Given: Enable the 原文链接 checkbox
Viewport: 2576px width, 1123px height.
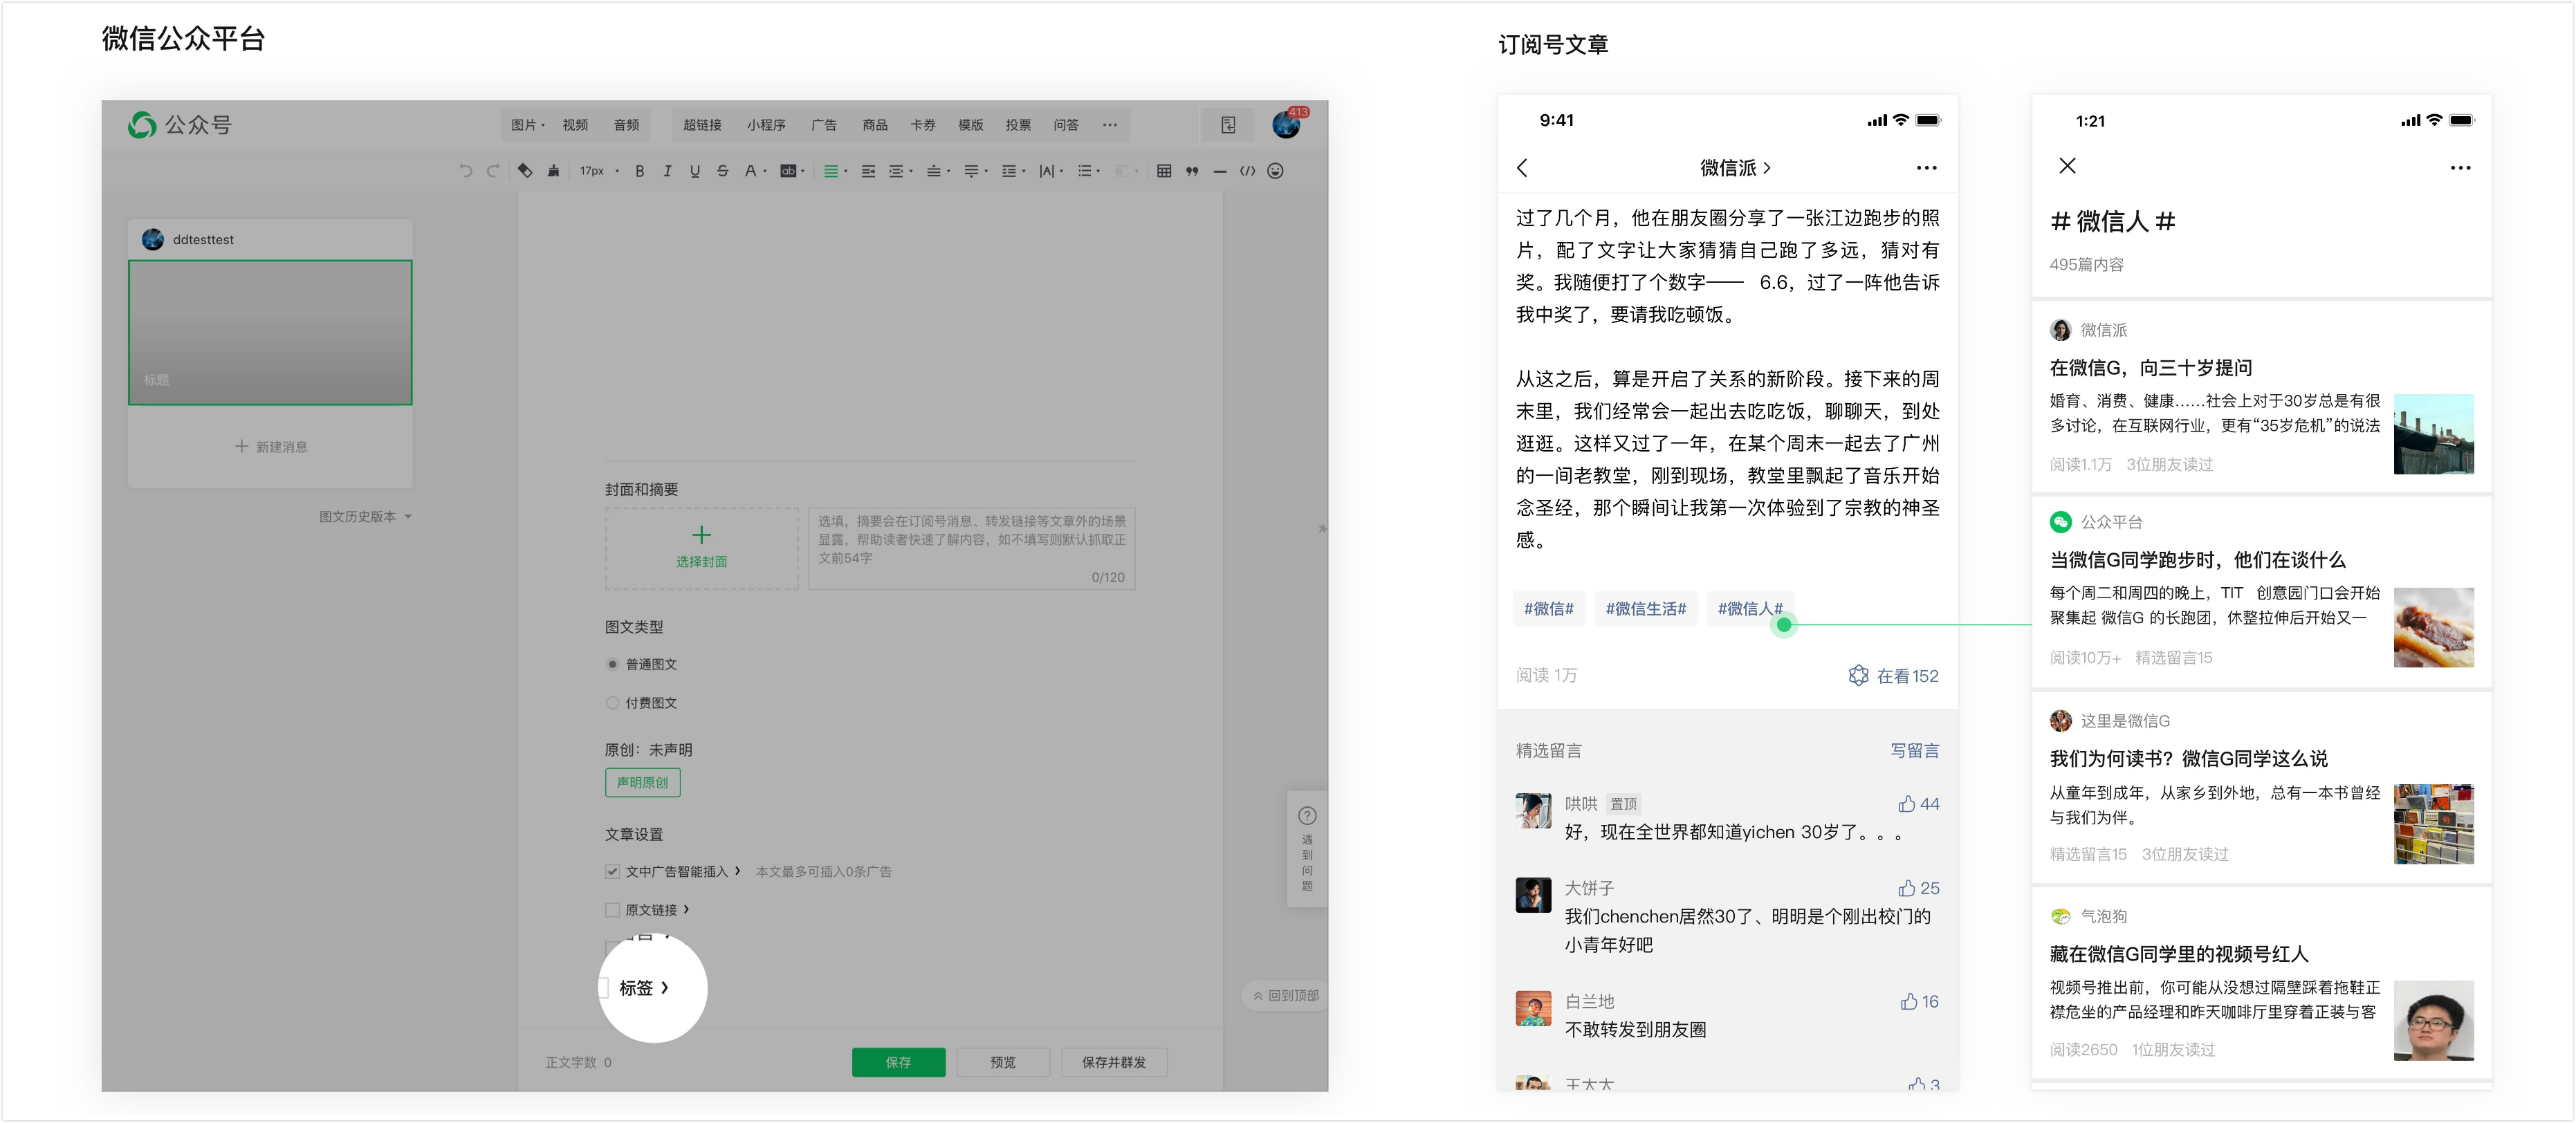Looking at the screenshot, I should click(x=612, y=910).
